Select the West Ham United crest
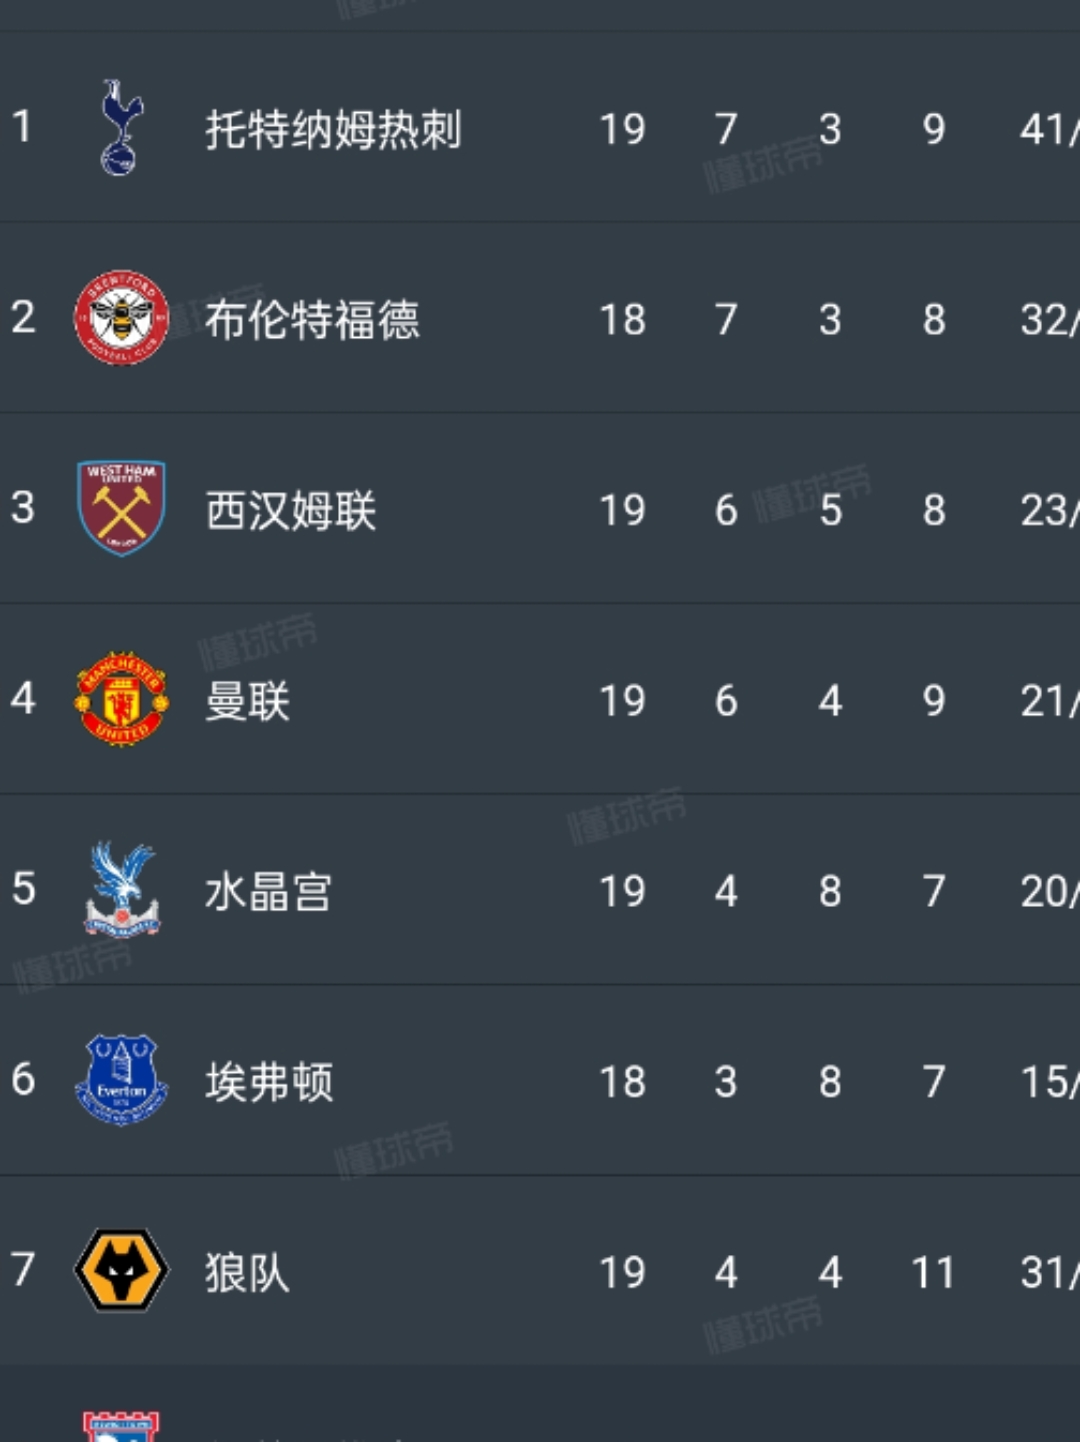The image size is (1080, 1442). click(120, 508)
